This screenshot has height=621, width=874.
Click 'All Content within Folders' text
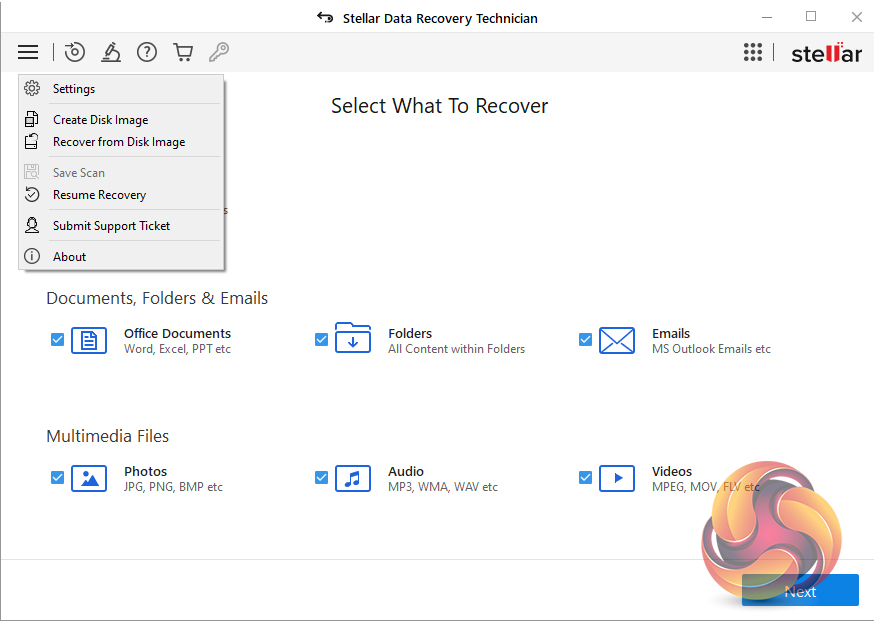457,349
